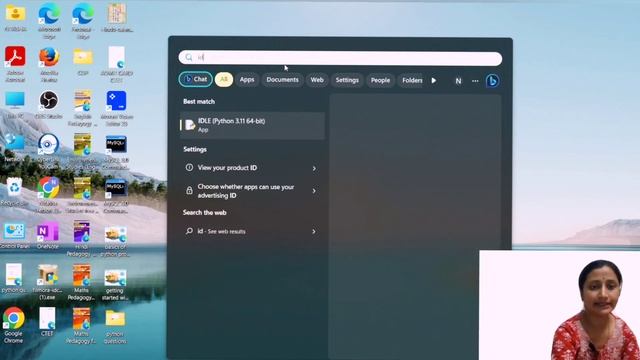Expand the See web results chevron
Image resolution: width=640 pixels, height=360 pixels.
314,231
